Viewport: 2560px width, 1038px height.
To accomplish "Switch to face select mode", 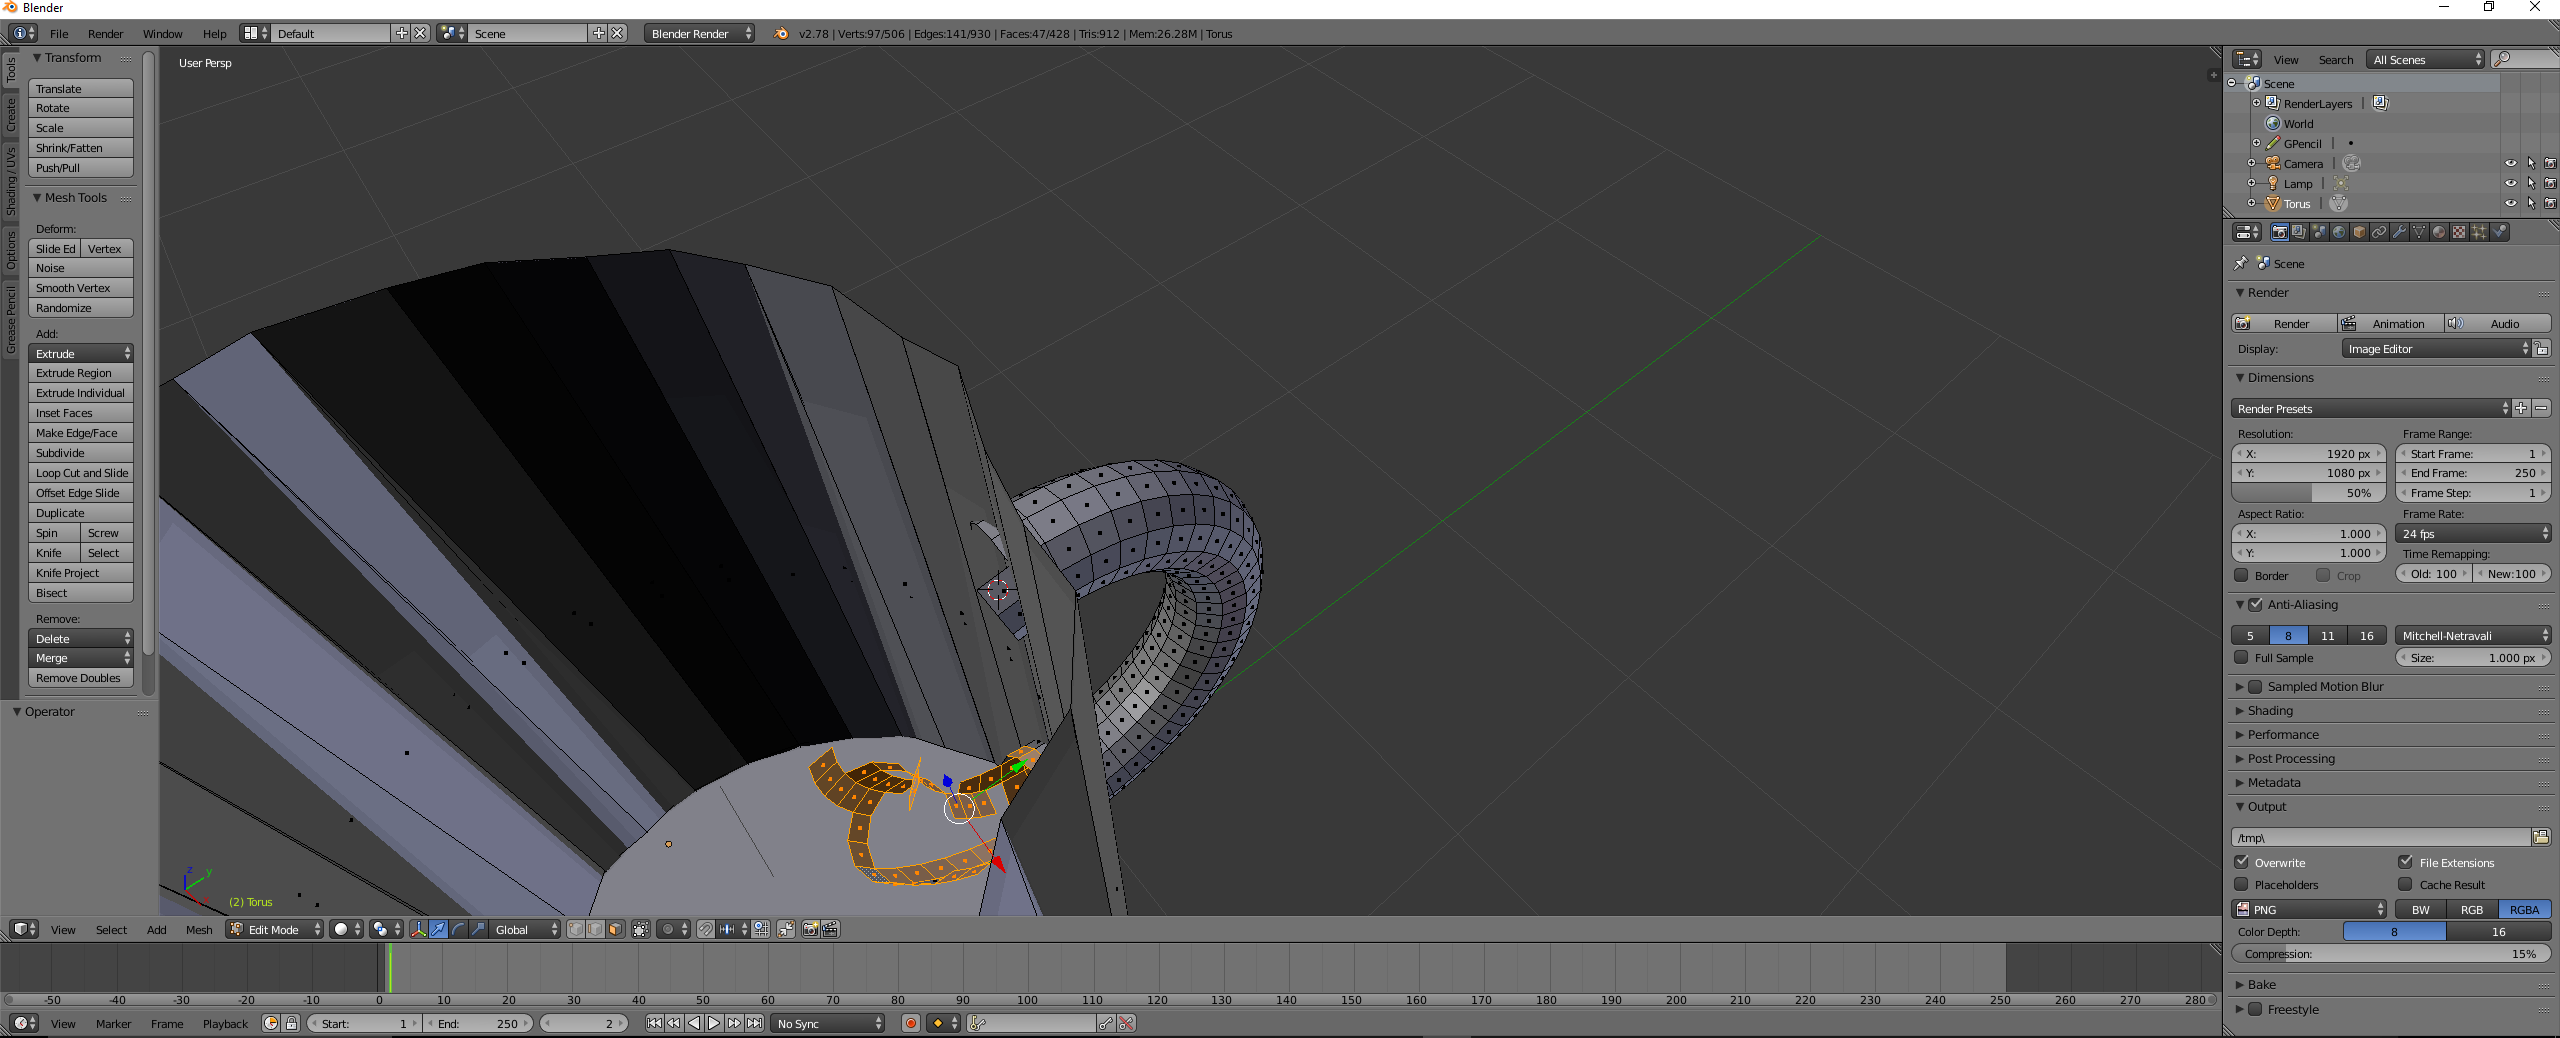I will (615, 929).
